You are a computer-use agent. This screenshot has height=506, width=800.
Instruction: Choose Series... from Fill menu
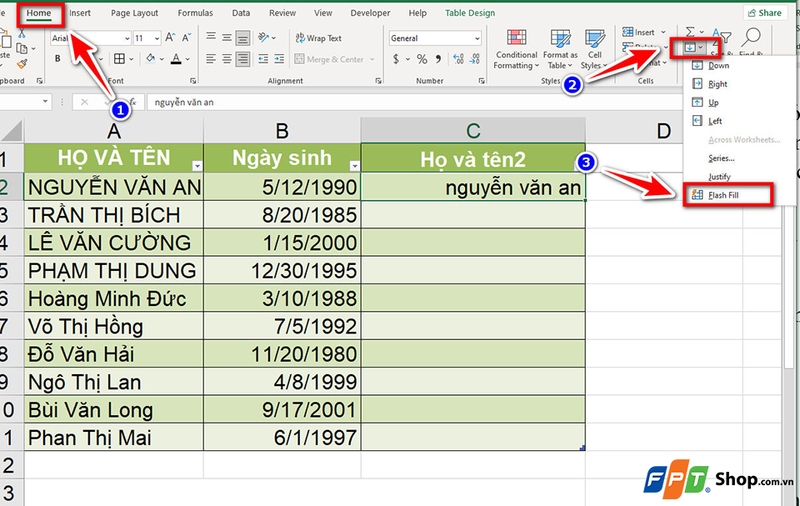tap(721, 158)
